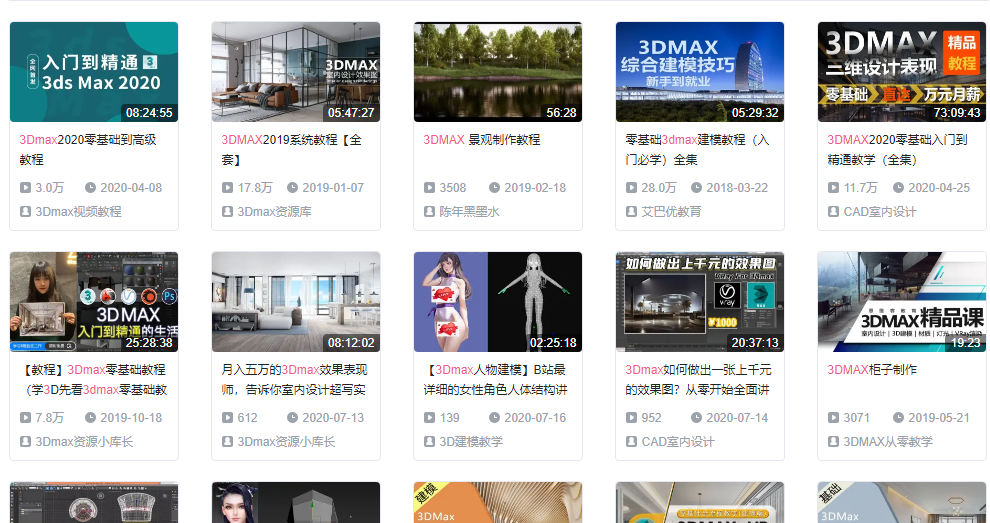Click the uploader icon beside 3DMAX从零教学
990x523 pixels.
[833, 442]
